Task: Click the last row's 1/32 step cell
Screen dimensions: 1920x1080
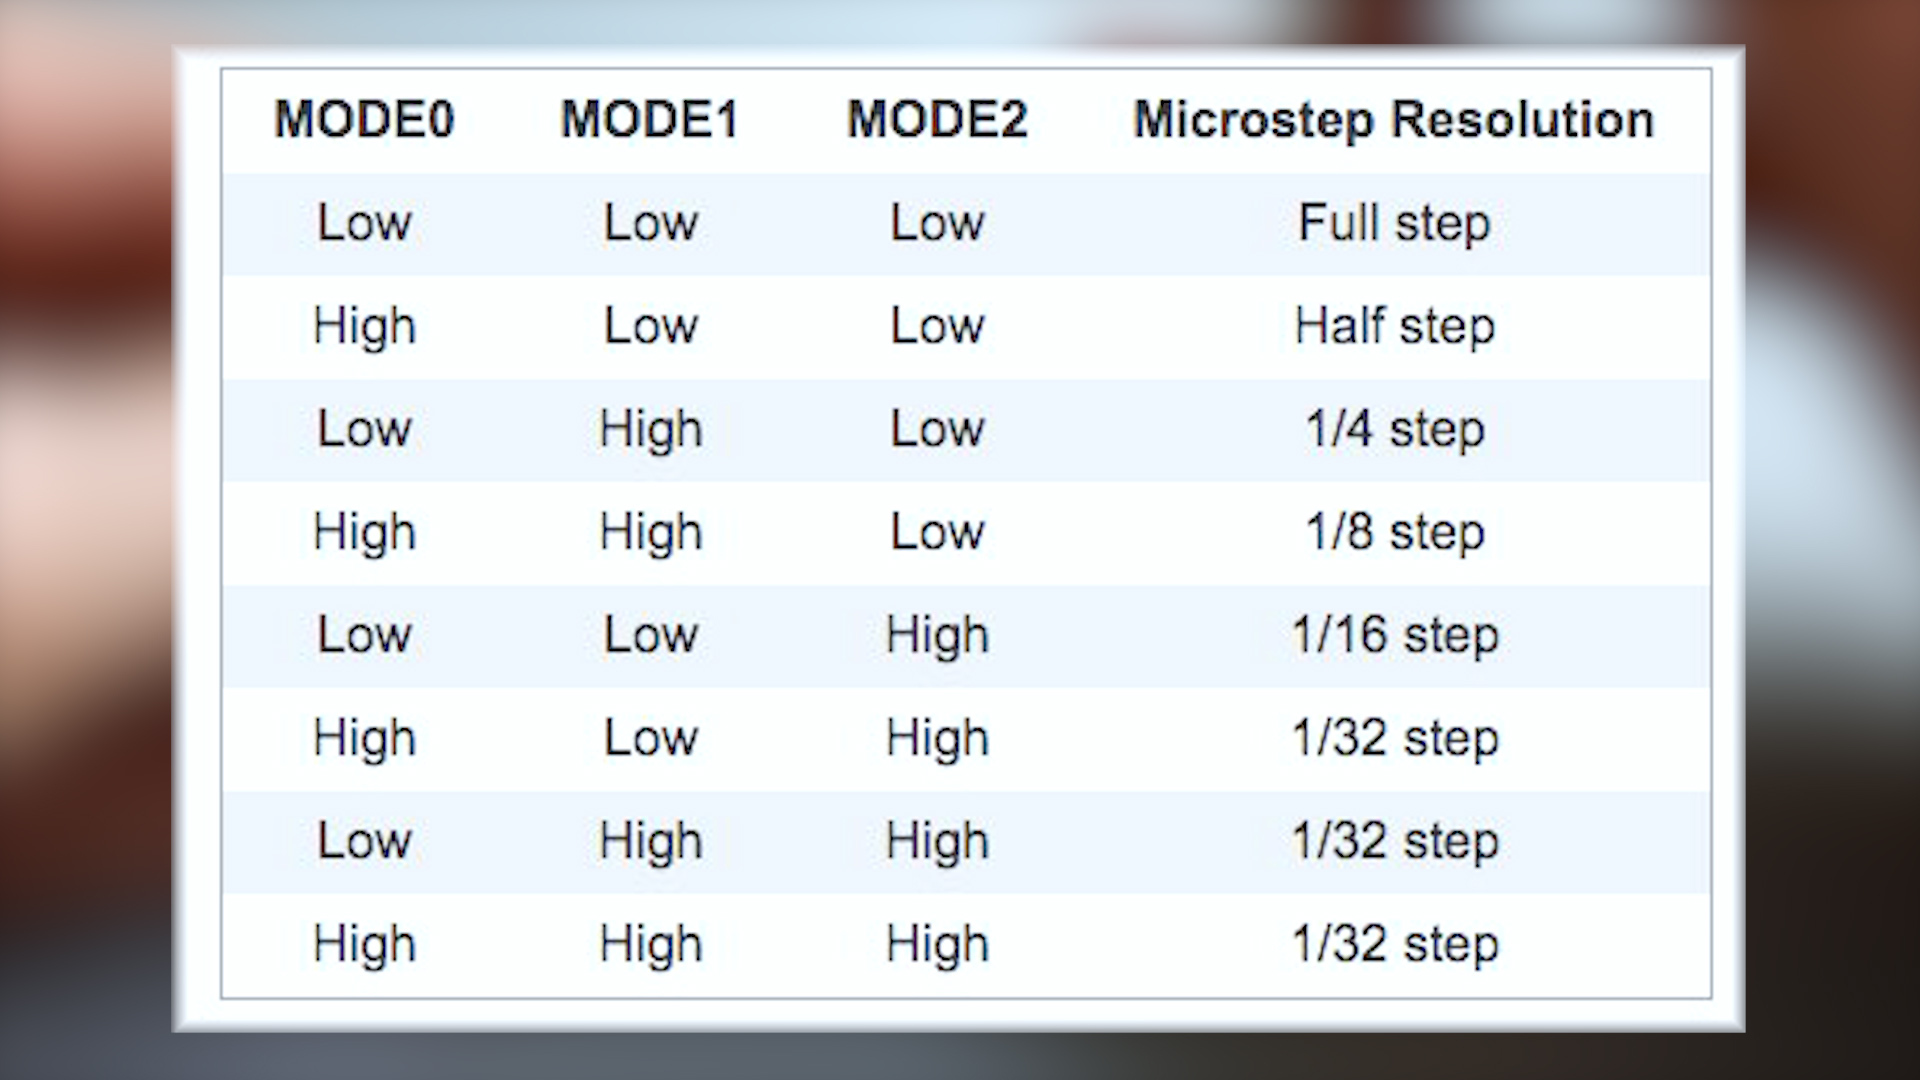Action: pos(1393,944)
